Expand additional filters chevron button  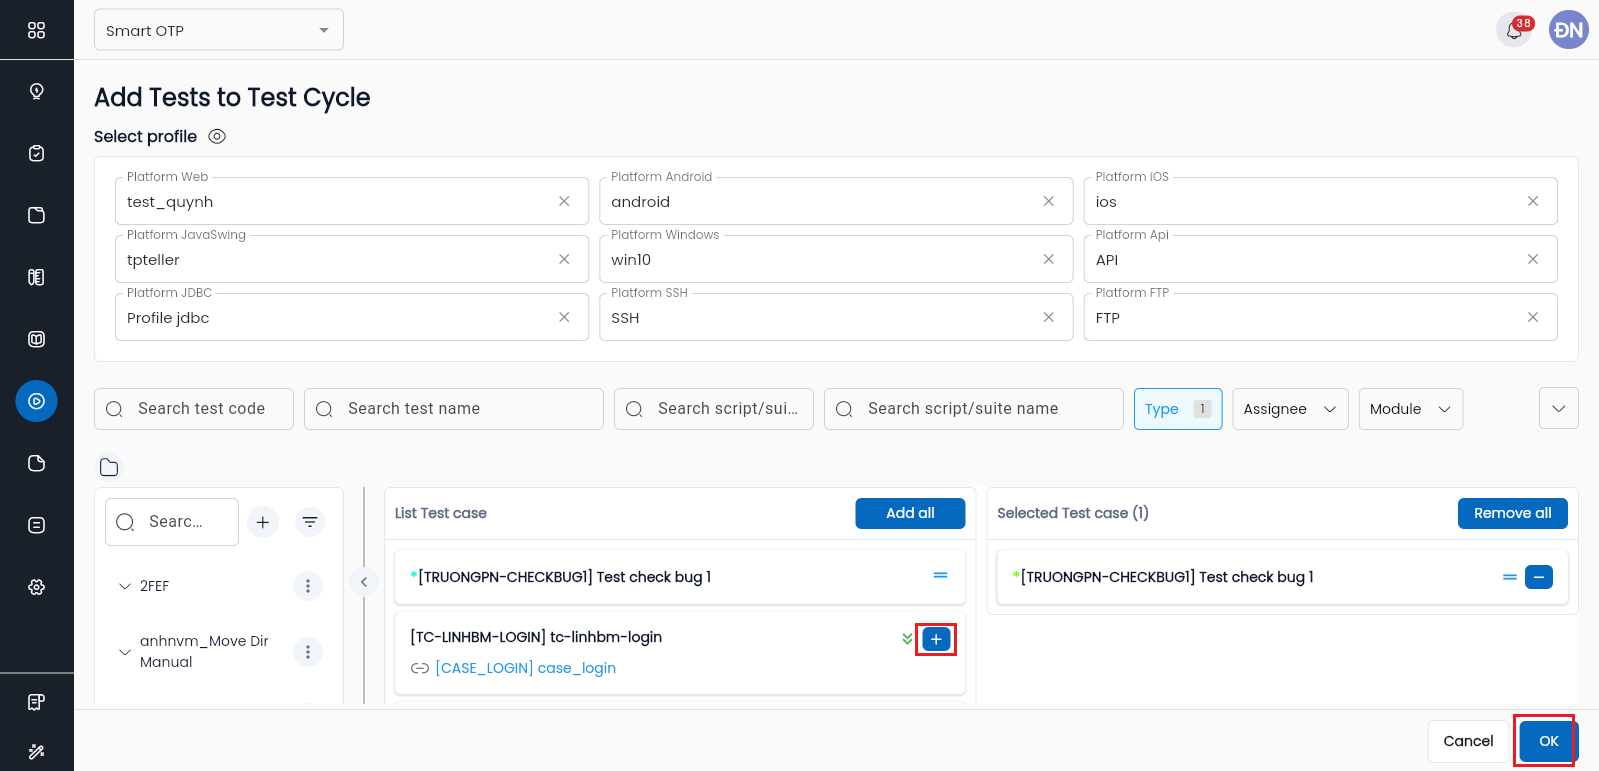pyautogui.click(x=1558, y=408)
